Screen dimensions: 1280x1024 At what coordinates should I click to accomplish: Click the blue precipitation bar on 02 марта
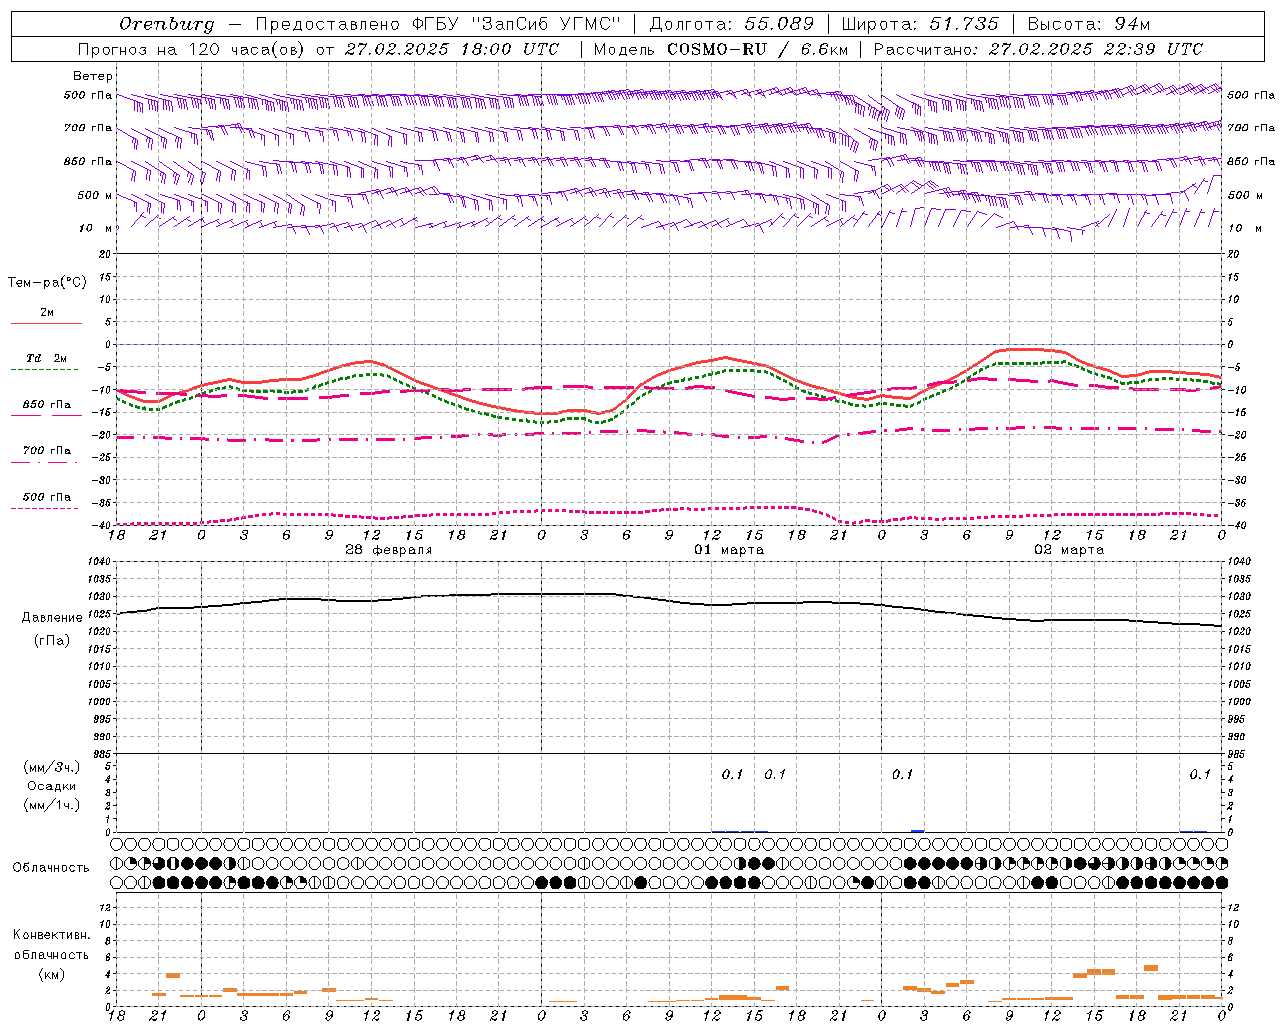[x=917, y=831]
